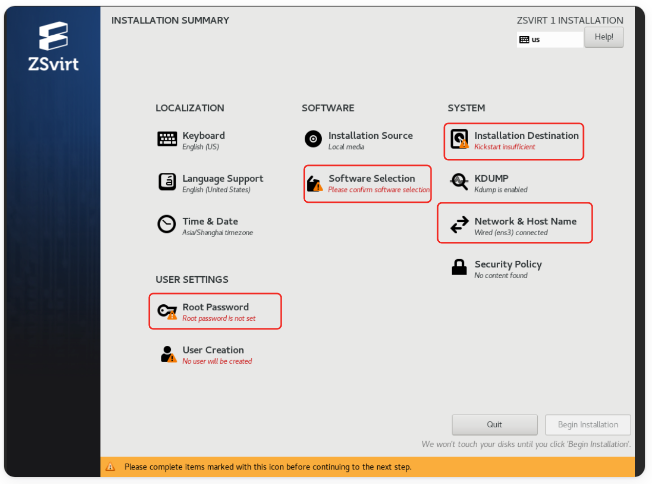The height and width of the screenshot is (484, 652).
Task: Click 'English (US)' keyboard text
Action: coord(201,147)
